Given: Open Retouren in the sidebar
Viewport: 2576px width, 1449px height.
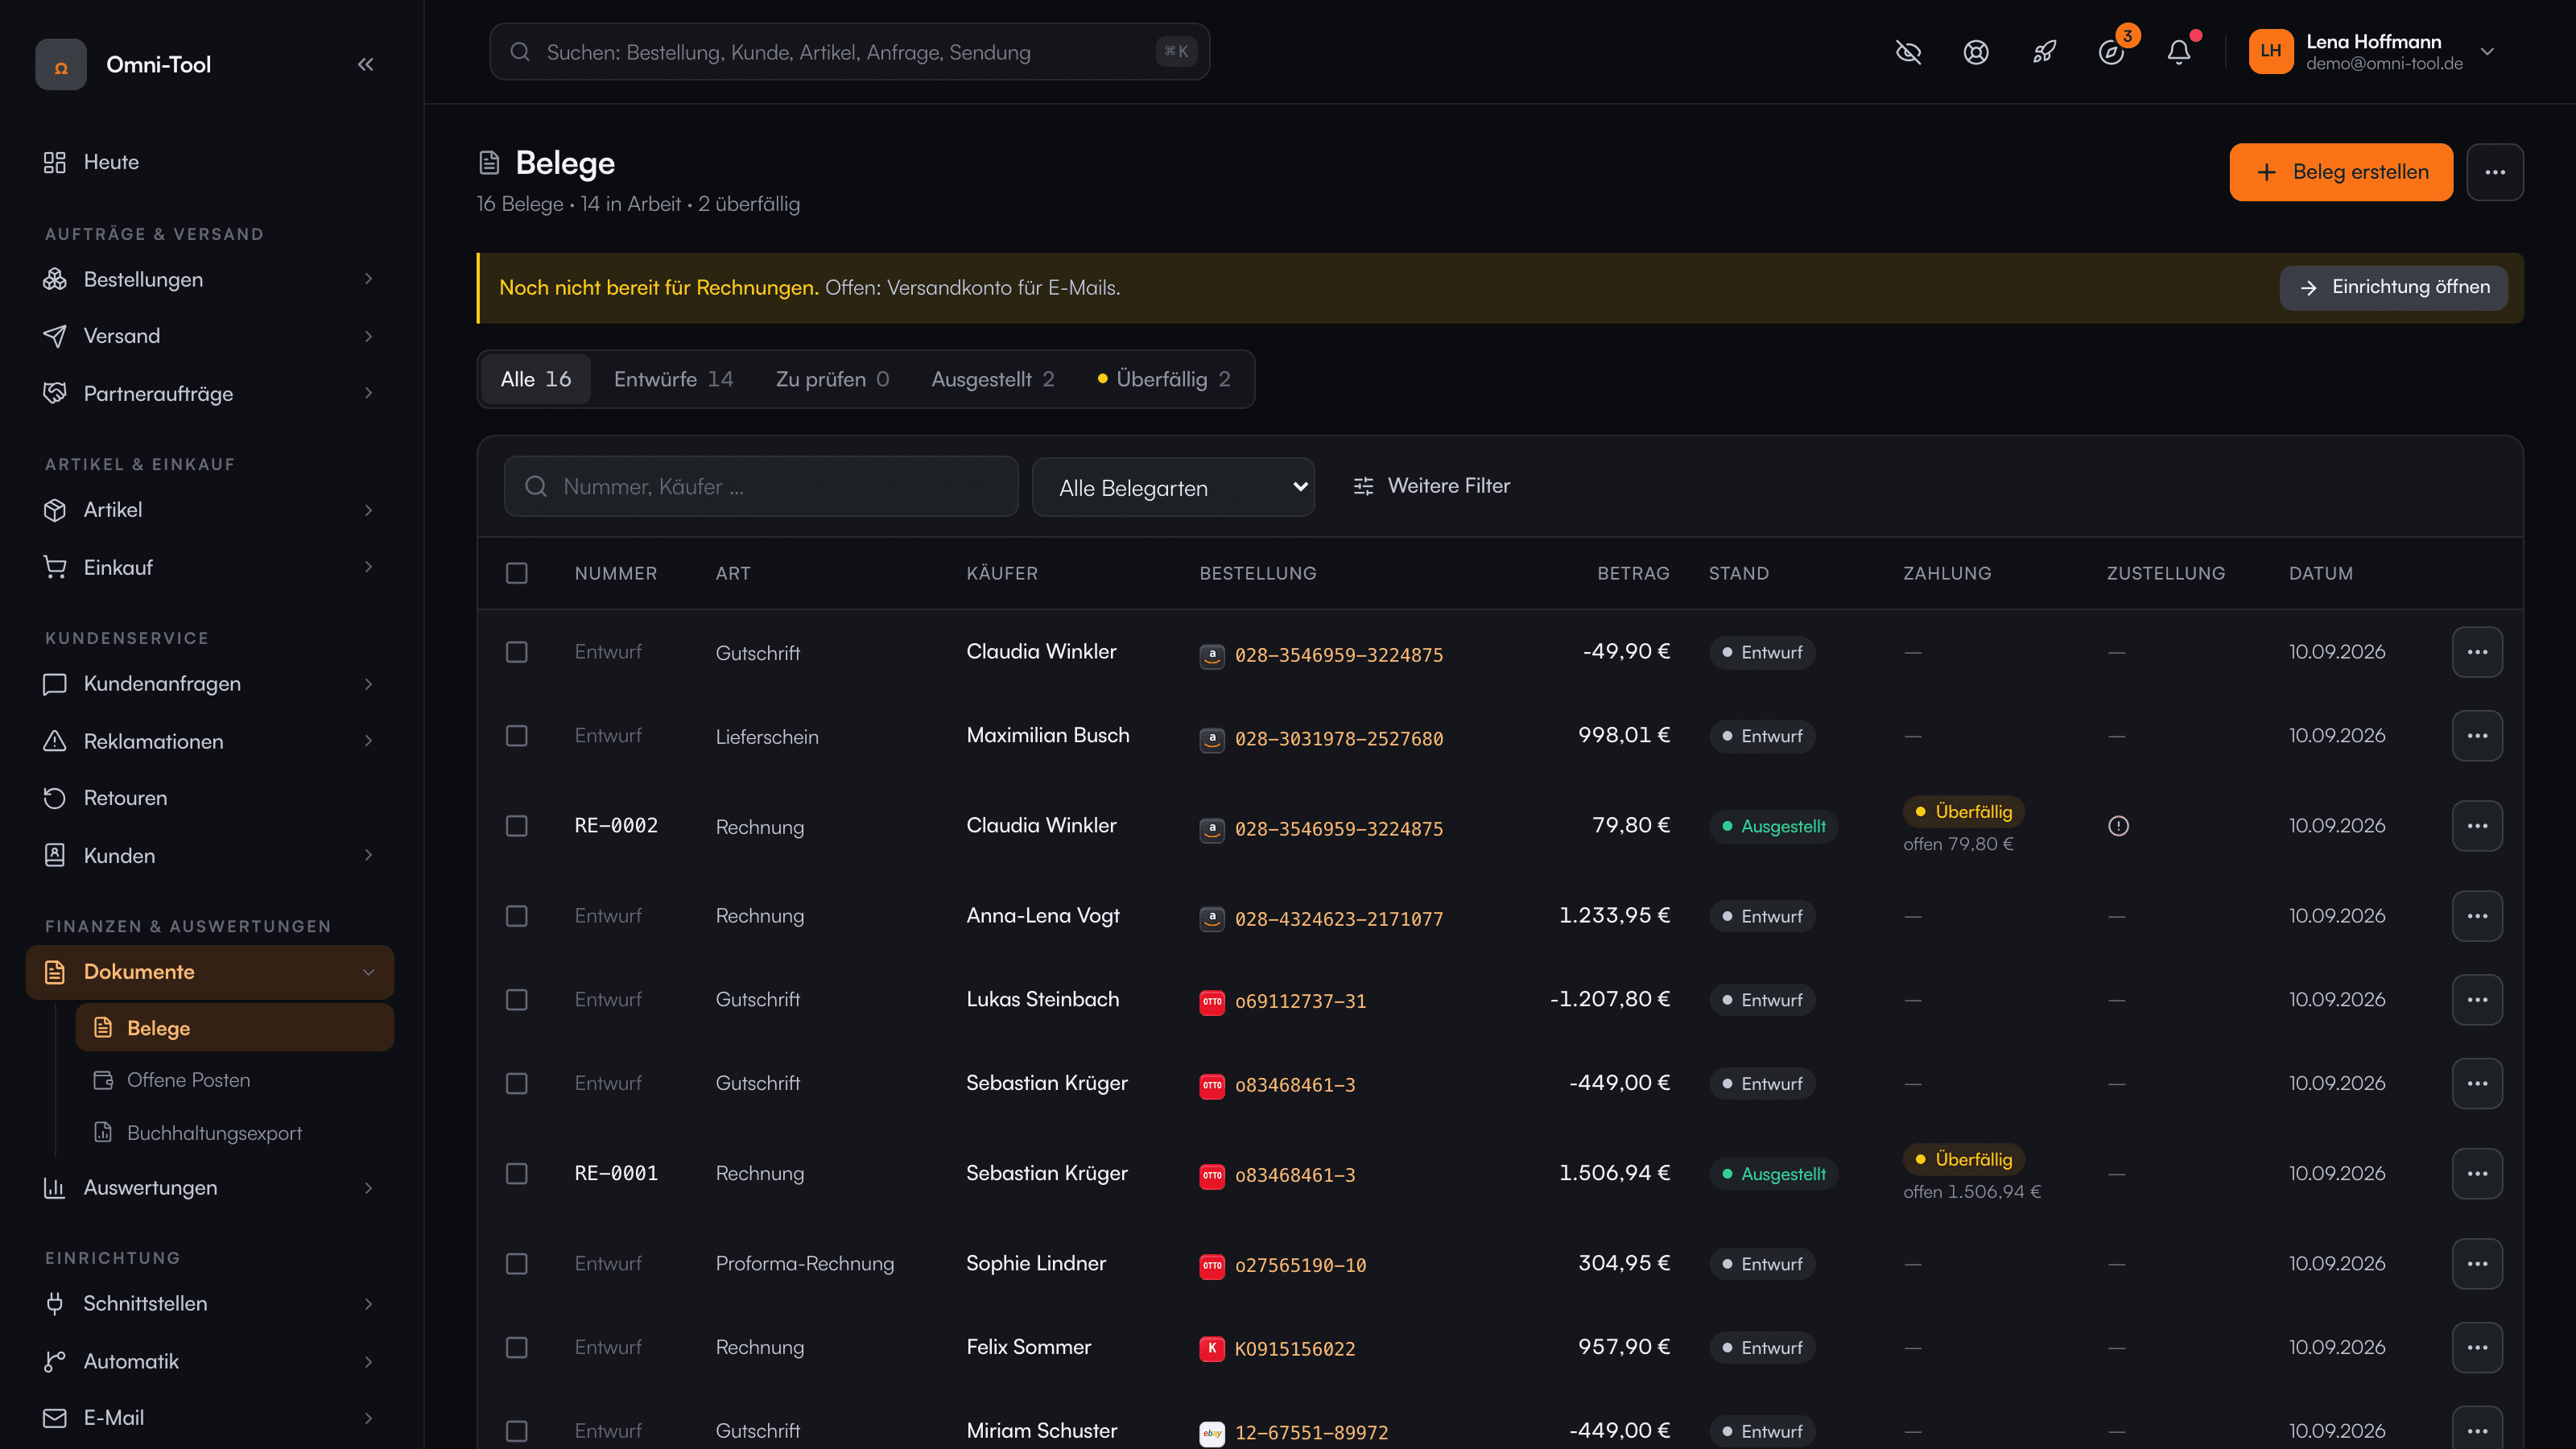Looking at the screenshot, I should [x=210, y=798].
